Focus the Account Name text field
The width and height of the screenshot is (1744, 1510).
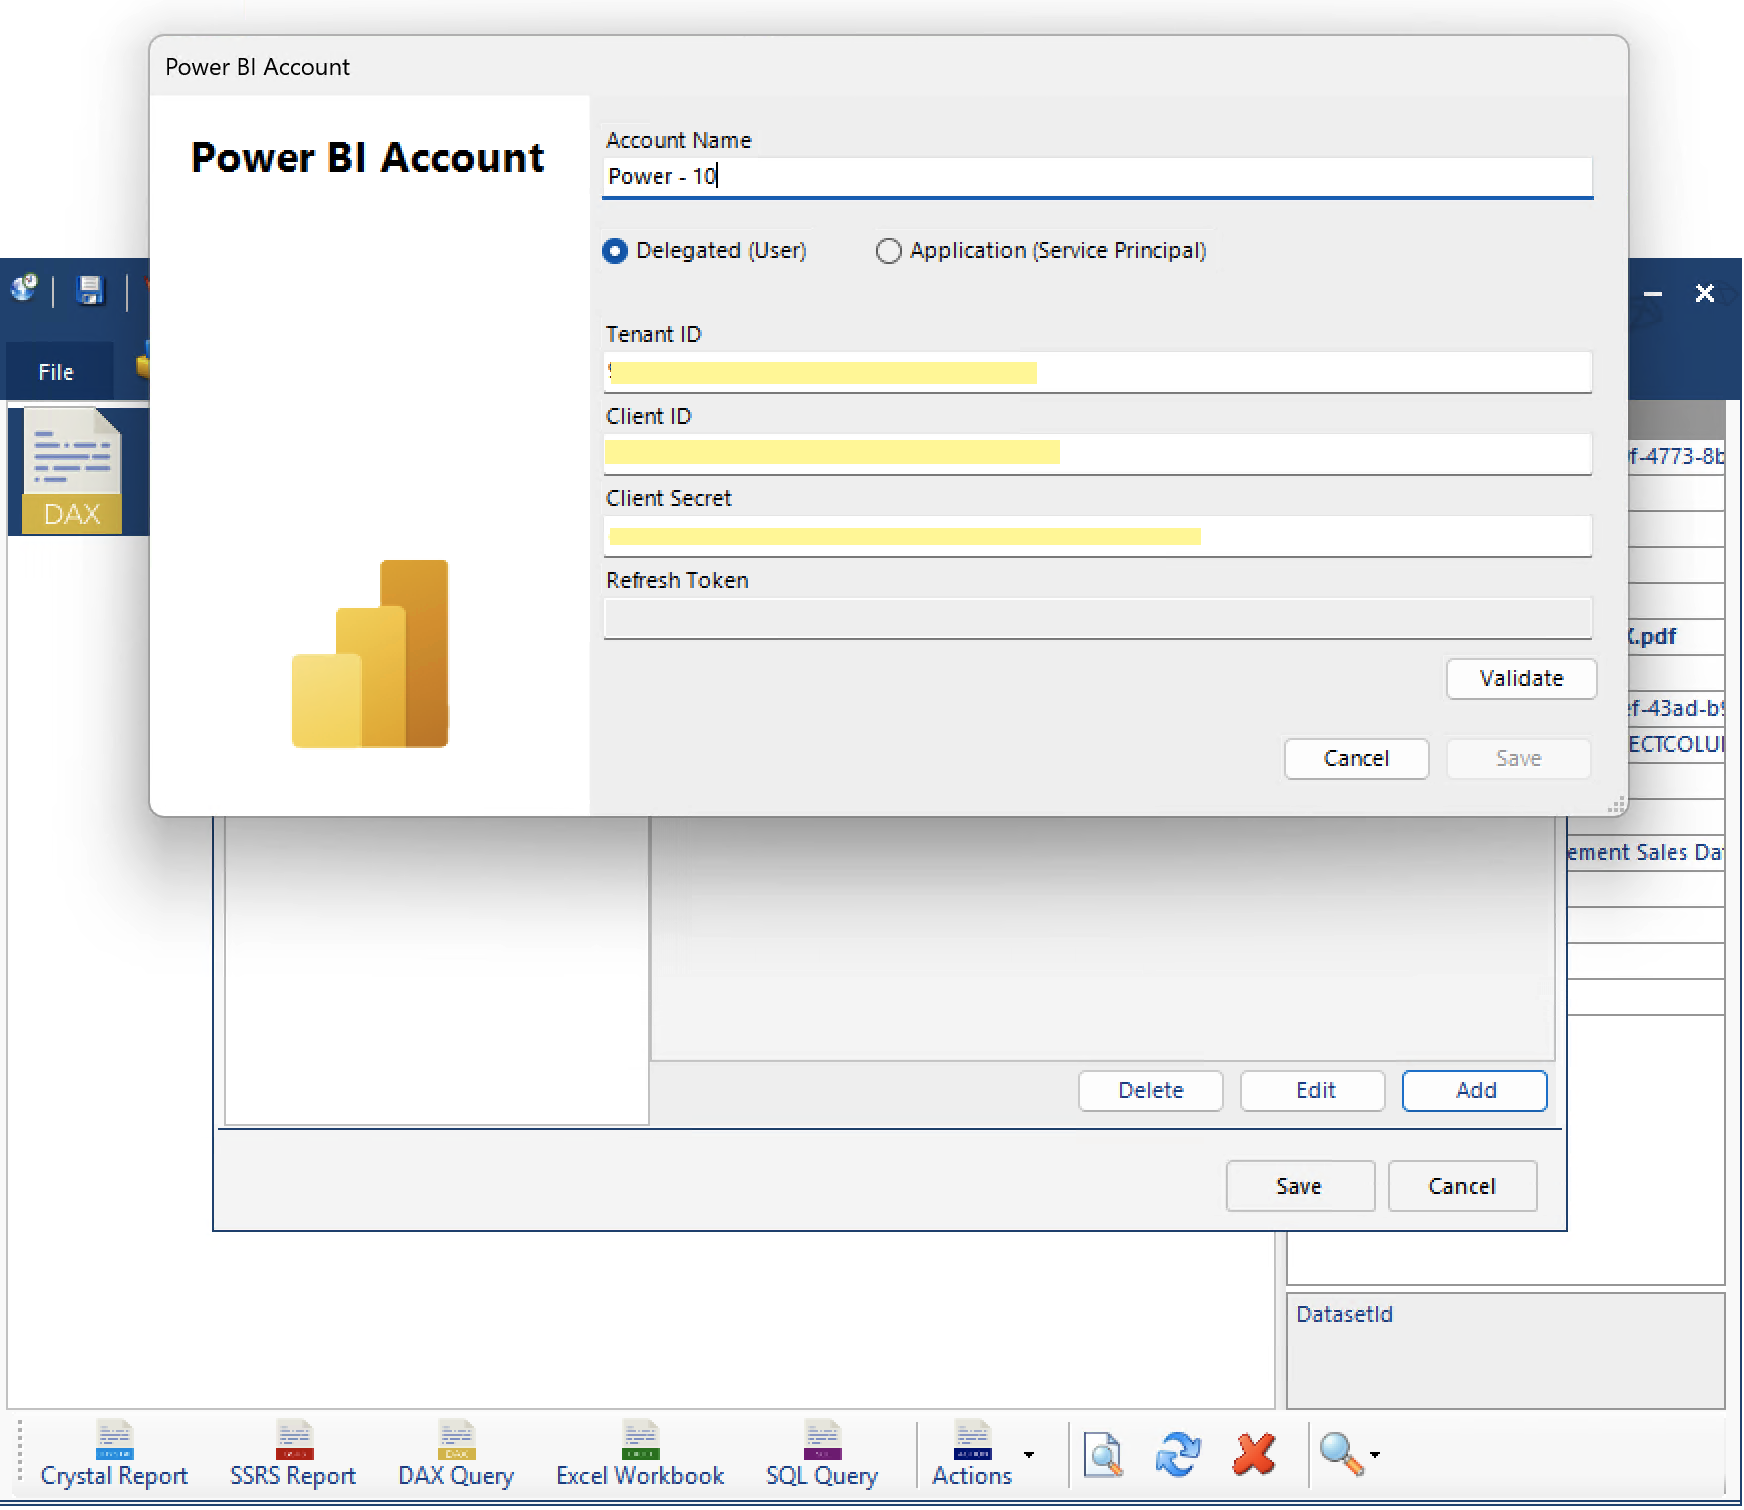click(1097, 177)
